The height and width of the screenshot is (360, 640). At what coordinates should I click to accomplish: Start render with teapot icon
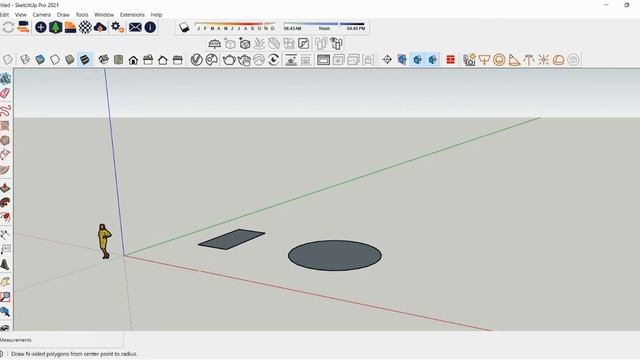click(229, 60)
